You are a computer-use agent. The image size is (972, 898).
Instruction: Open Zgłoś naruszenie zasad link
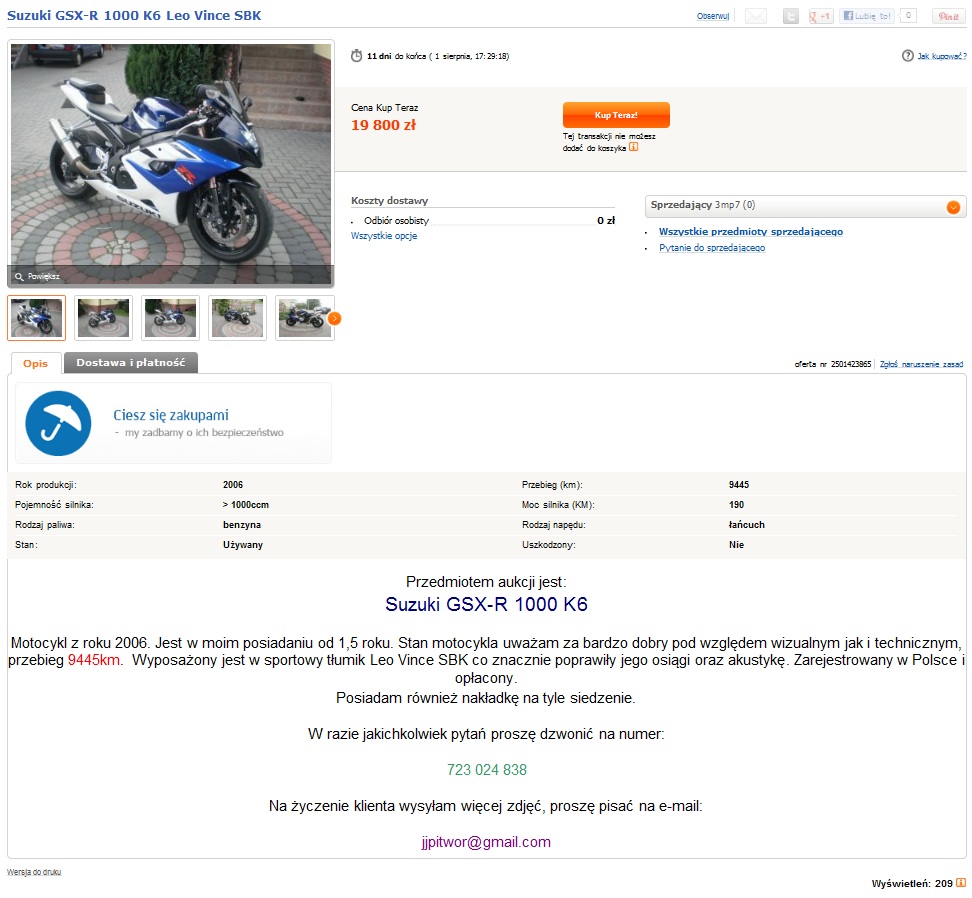point(921,364)
